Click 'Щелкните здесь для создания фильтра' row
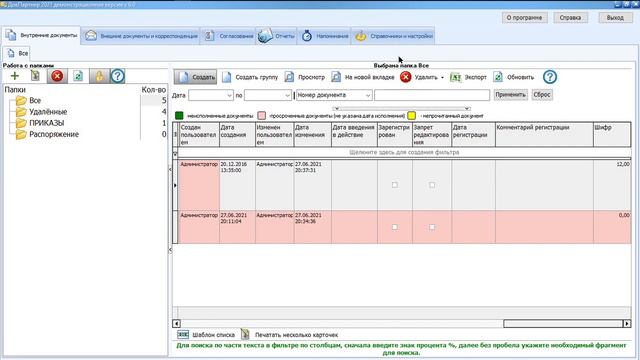Screen dimensions: 640x360 pos(404,152)
